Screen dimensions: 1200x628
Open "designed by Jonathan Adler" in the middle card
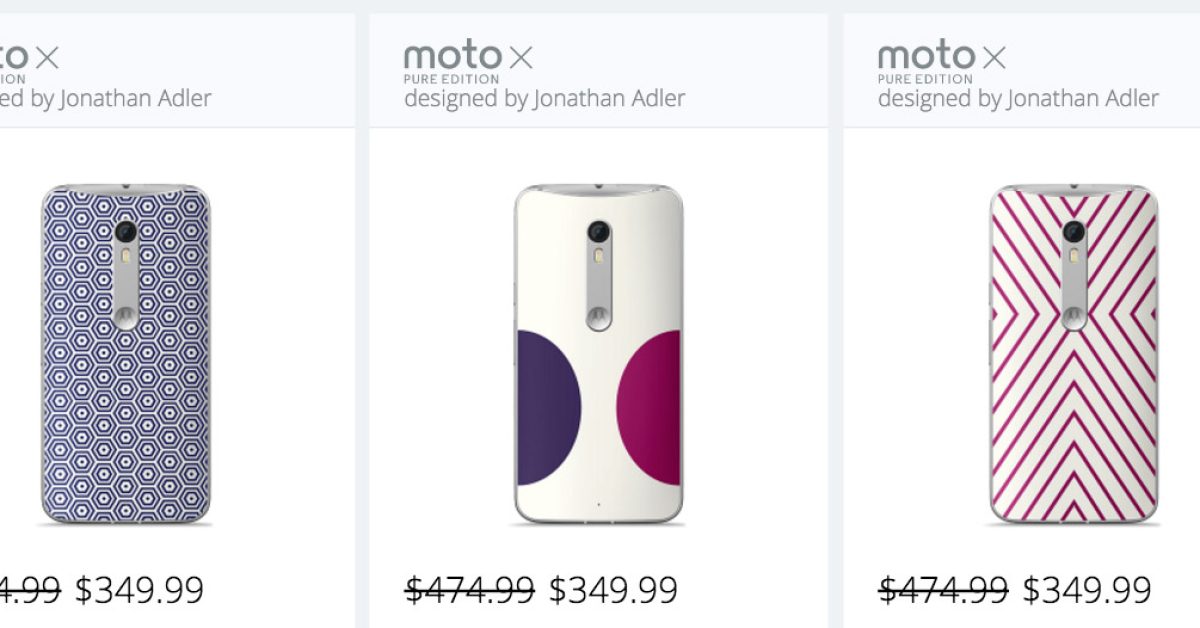tap(544, 99)
